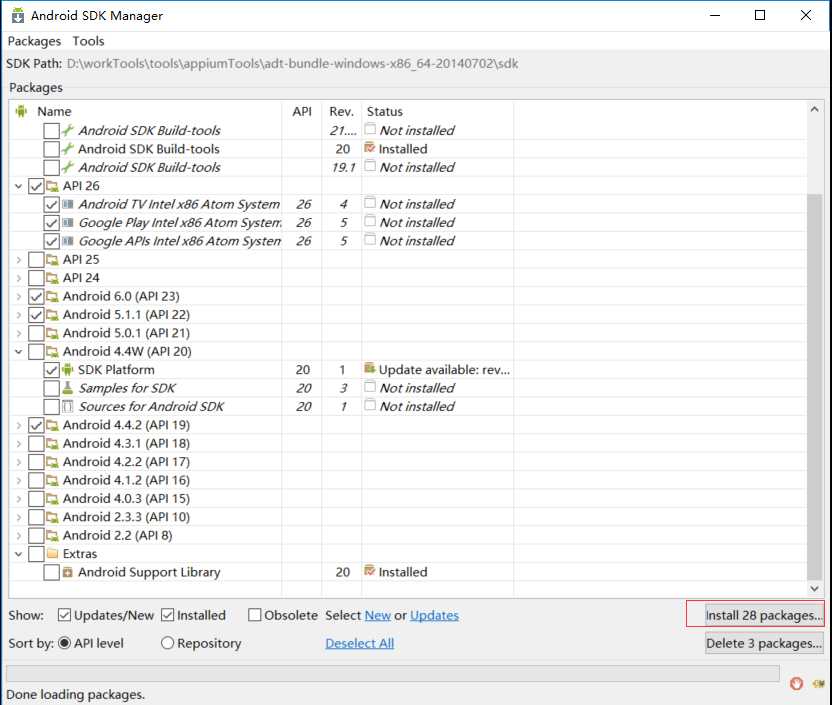
Task: Click Delete 3 packages button
Action: (764, 643)
